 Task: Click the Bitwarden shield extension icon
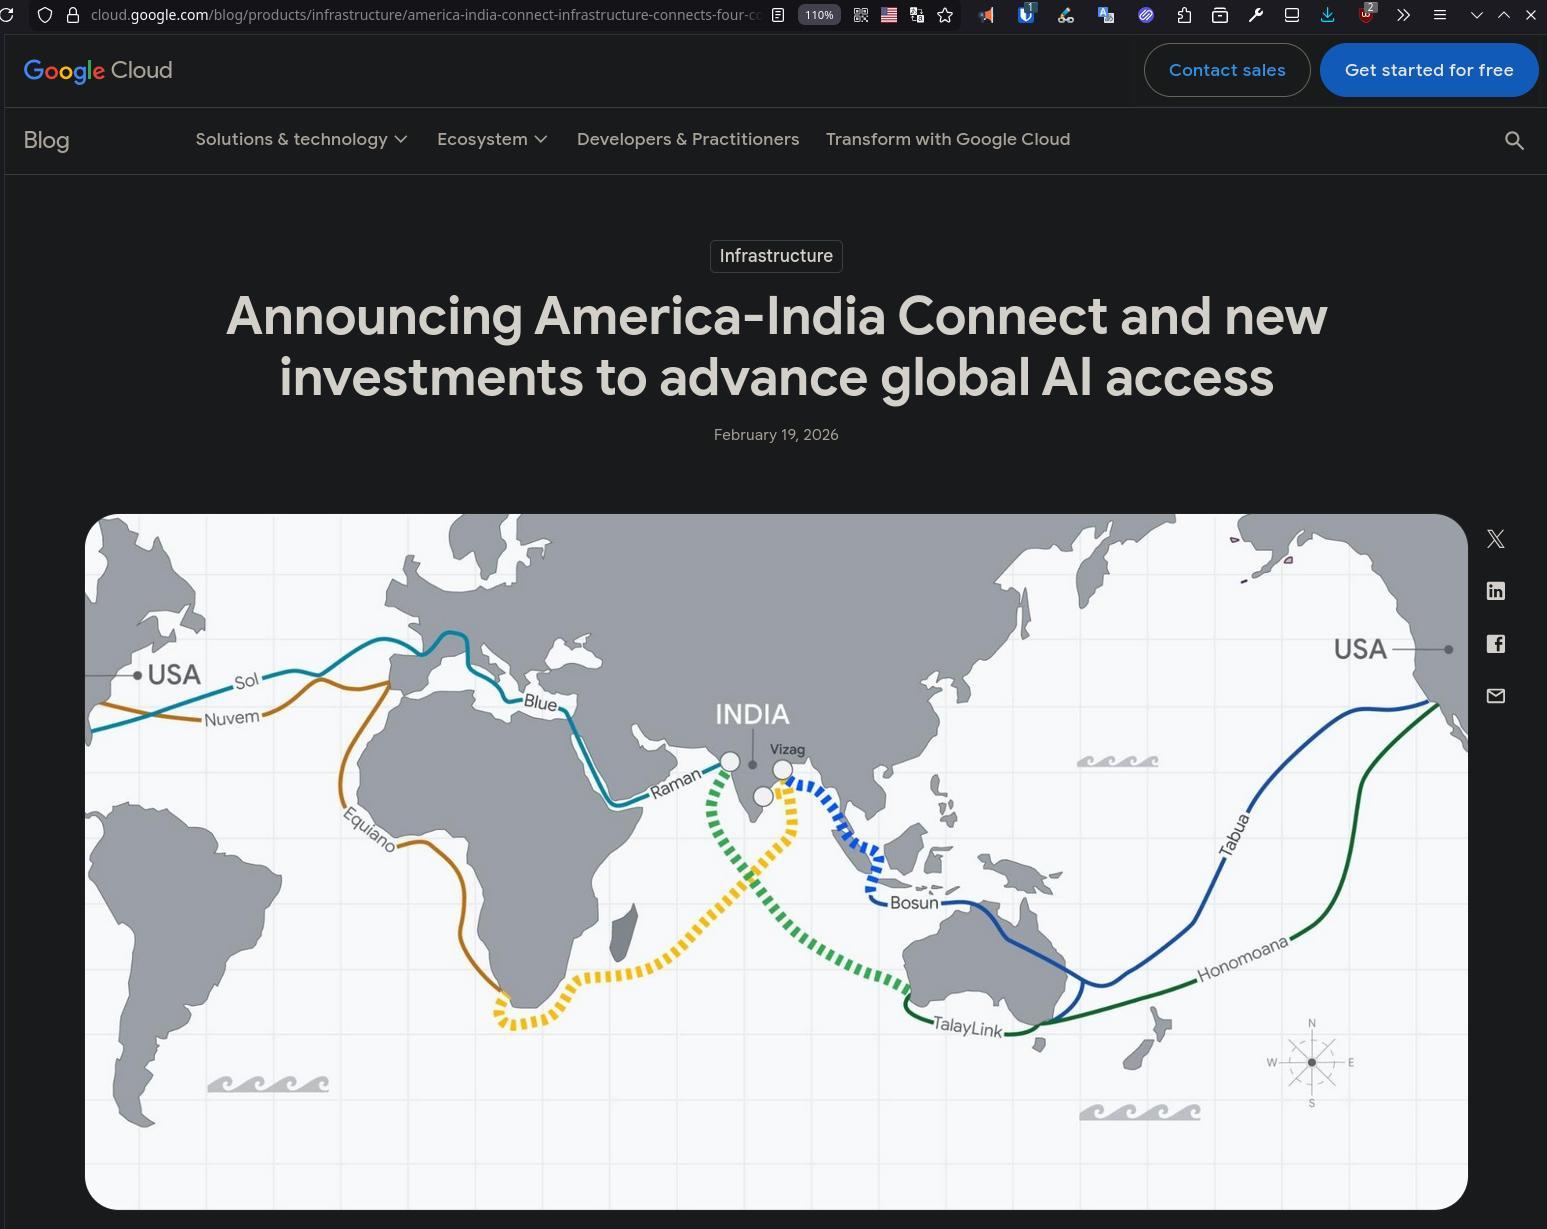point(1026,15)
